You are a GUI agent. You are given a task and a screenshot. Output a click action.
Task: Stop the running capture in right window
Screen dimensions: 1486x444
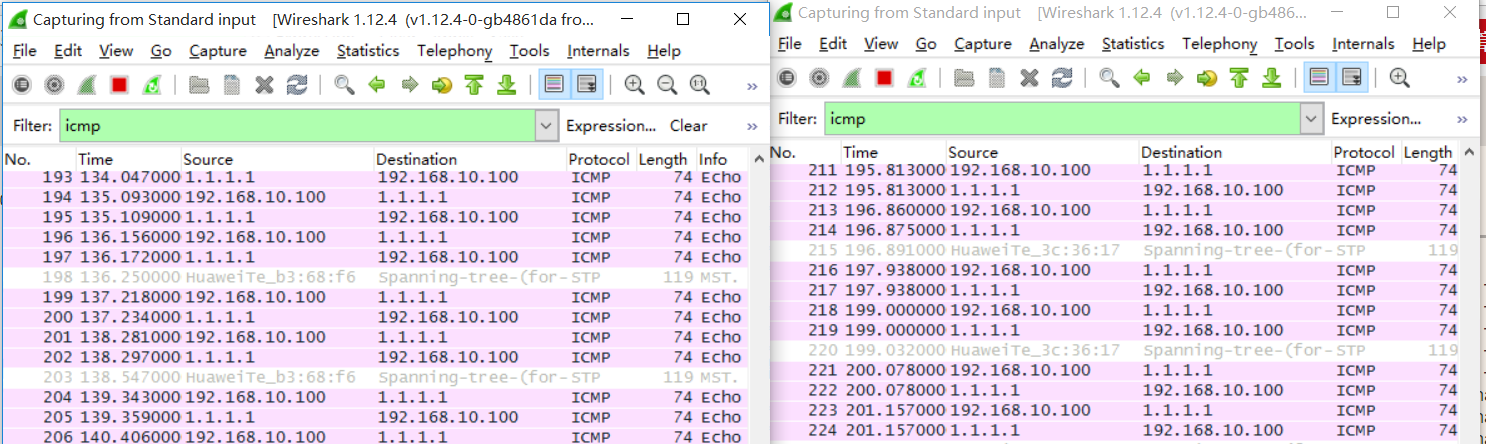pyautogui.click(x=884, y=78)
